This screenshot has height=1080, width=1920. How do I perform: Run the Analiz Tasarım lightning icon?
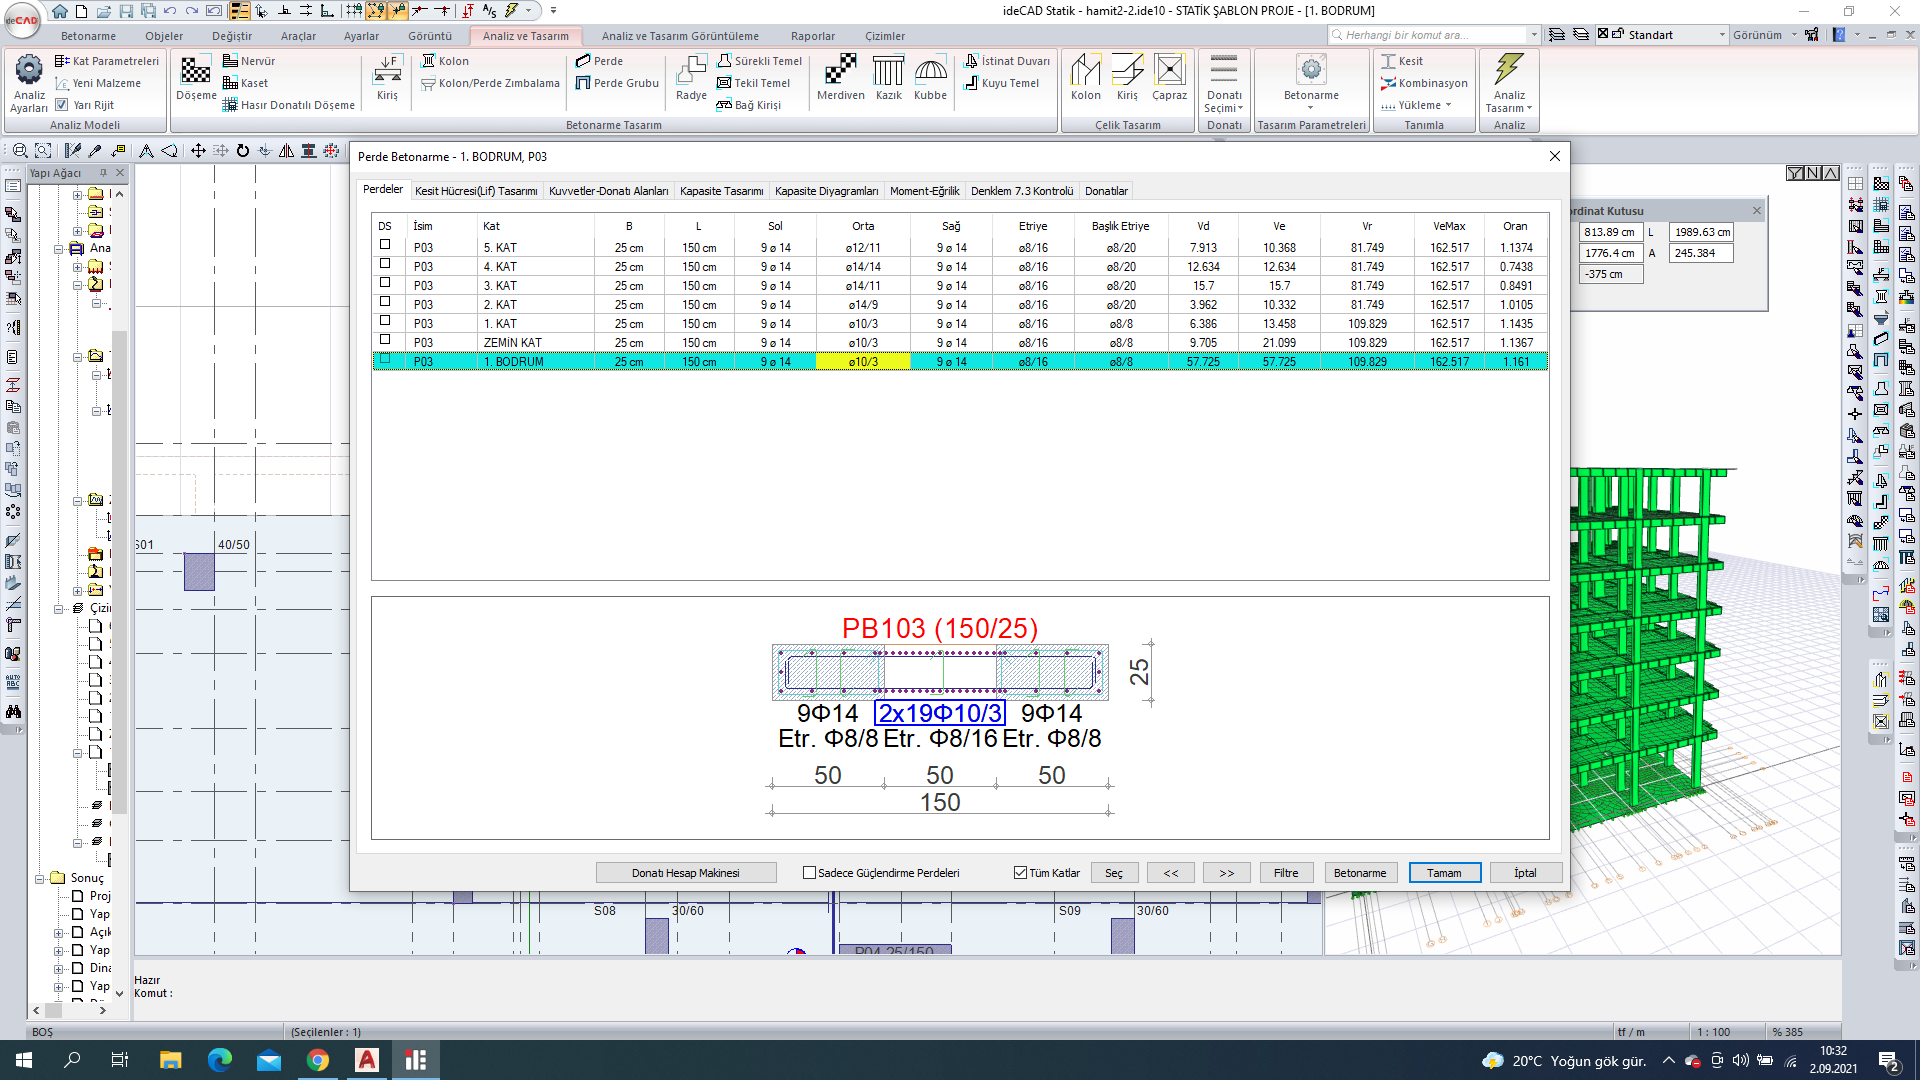[1509, 69]
